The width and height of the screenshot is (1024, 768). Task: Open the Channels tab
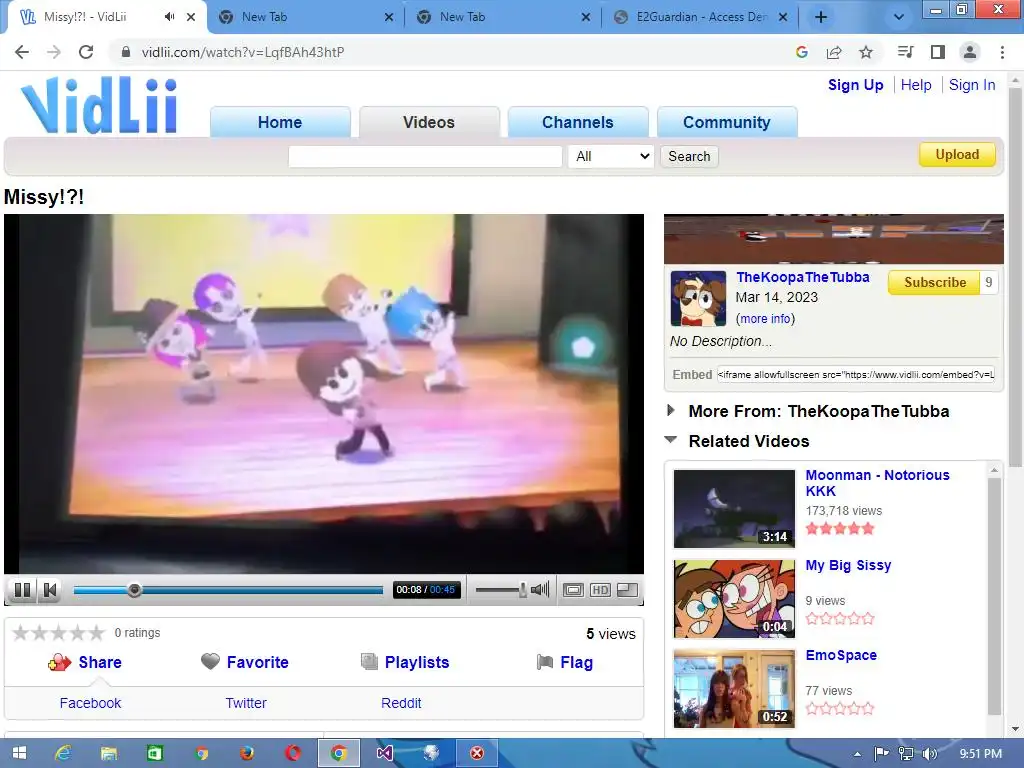[x=578, y=122]
